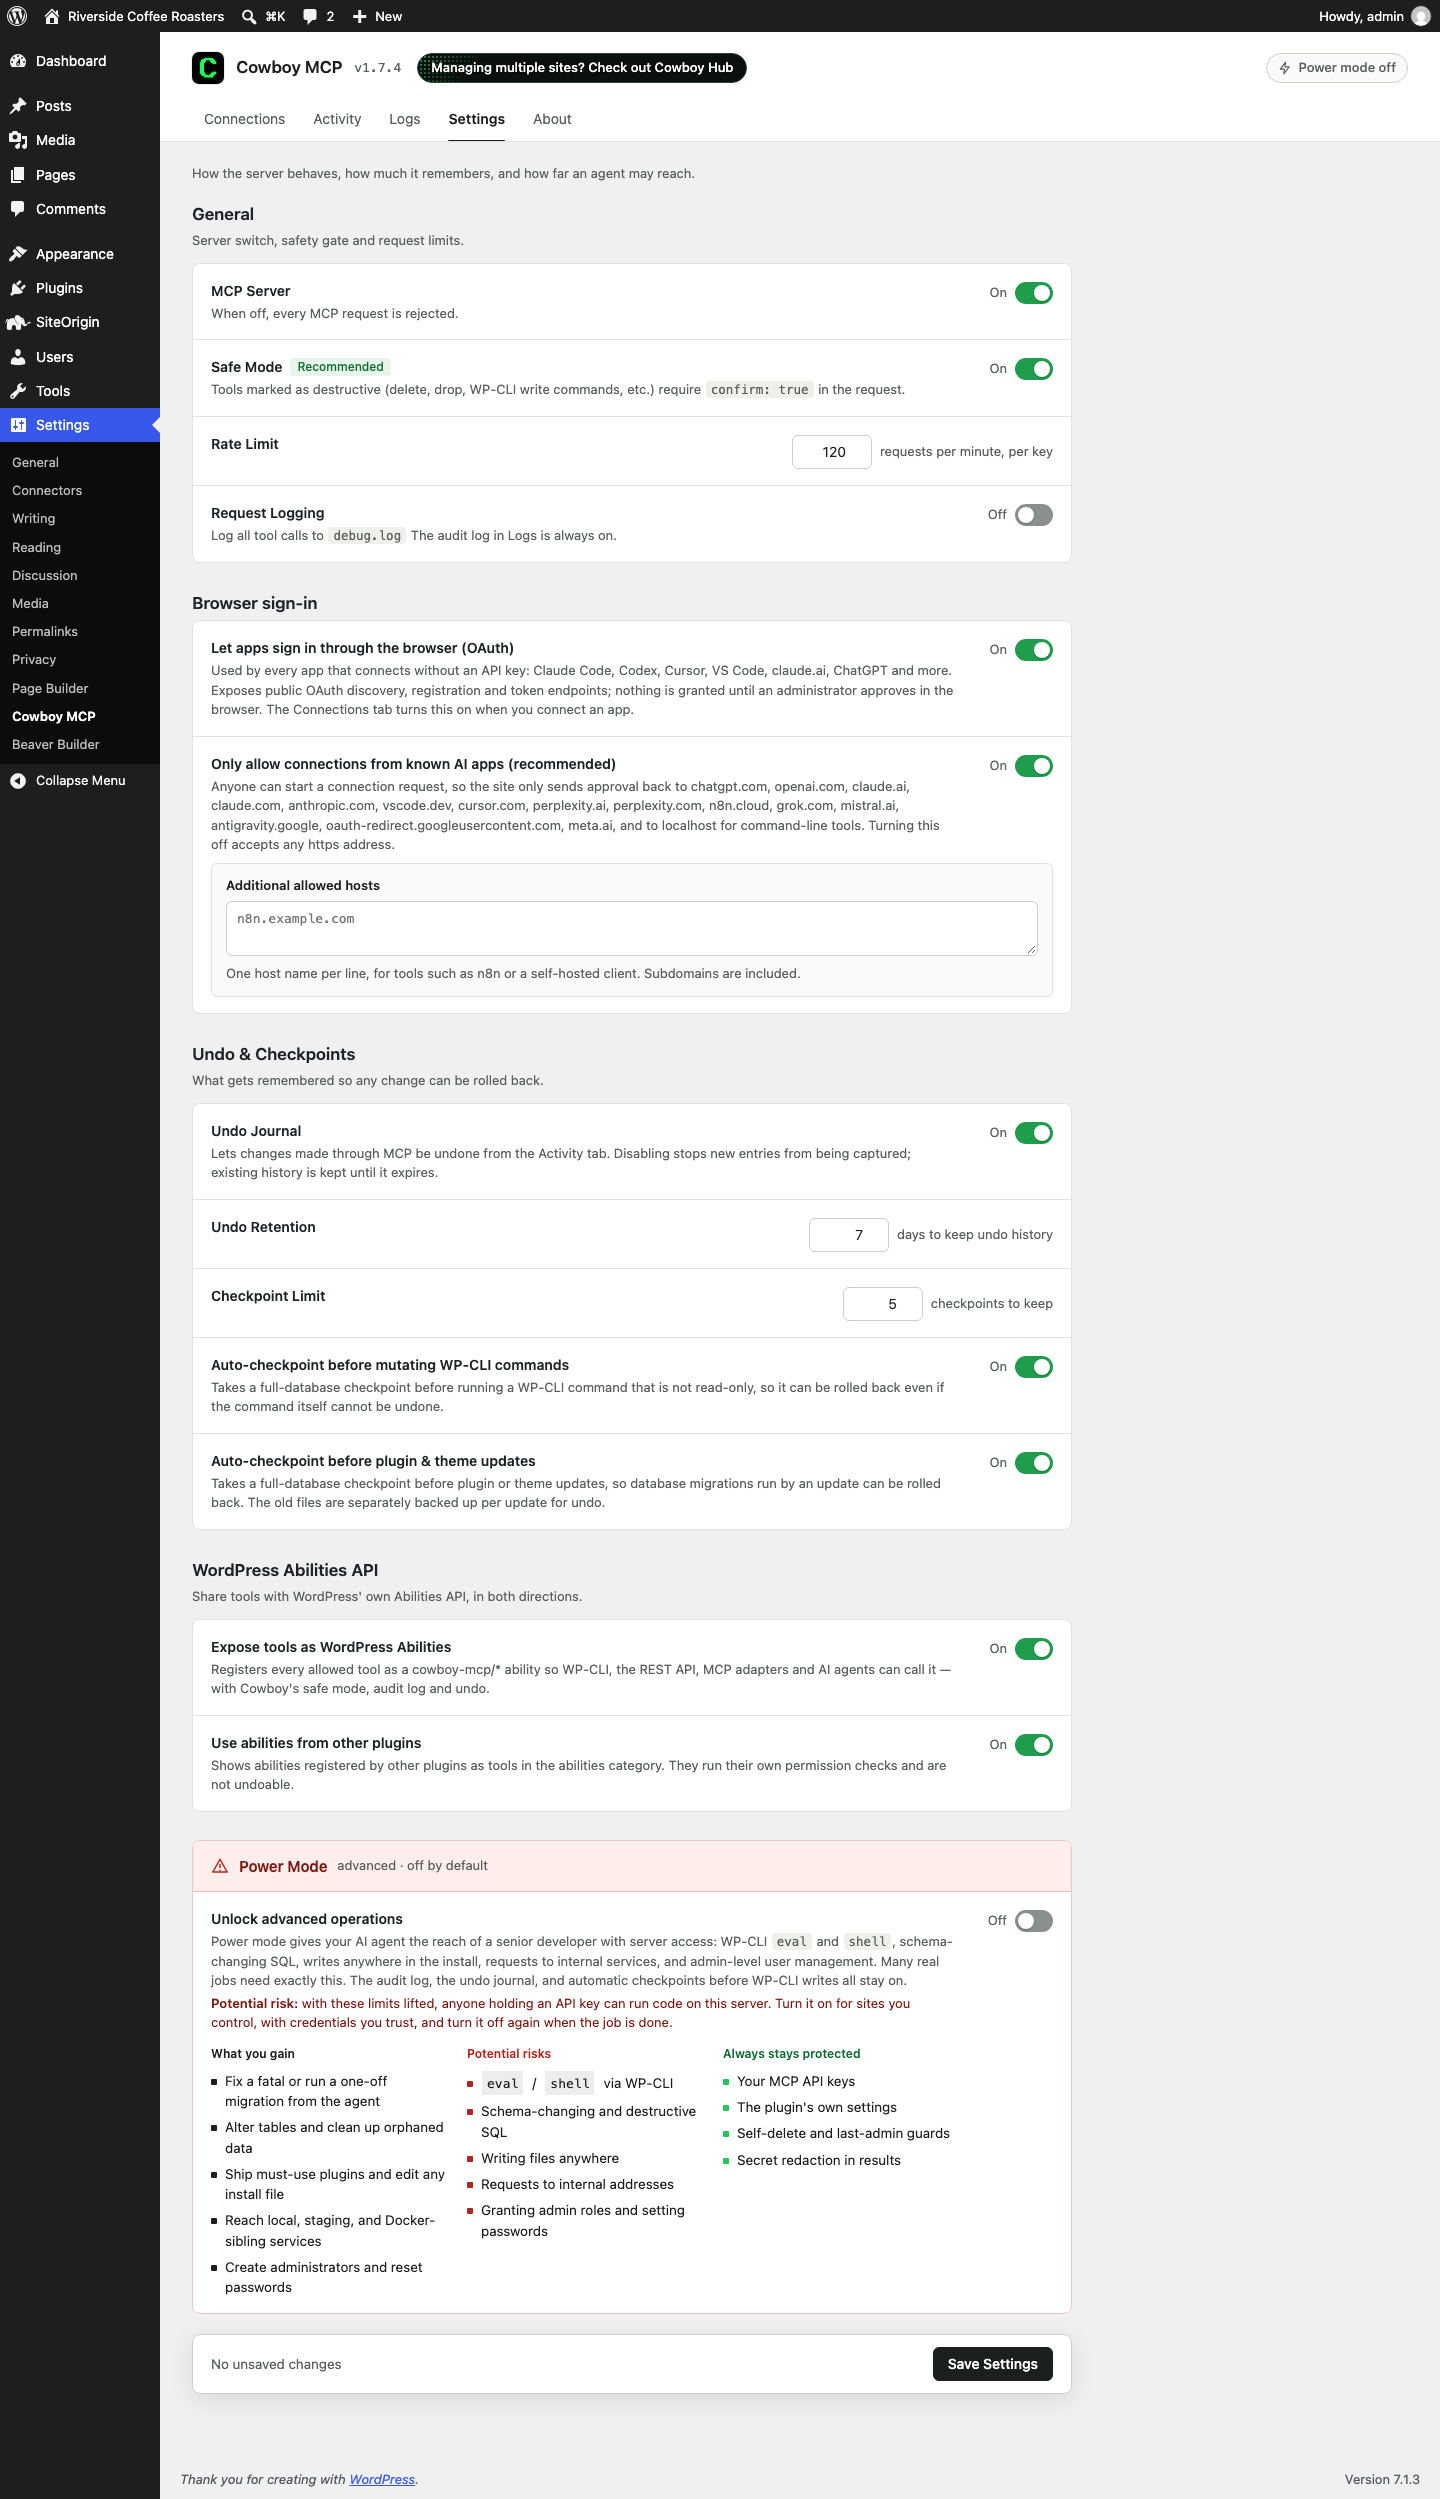
Task: Open the search magnifier in admin bar
Action: point(249,16)
